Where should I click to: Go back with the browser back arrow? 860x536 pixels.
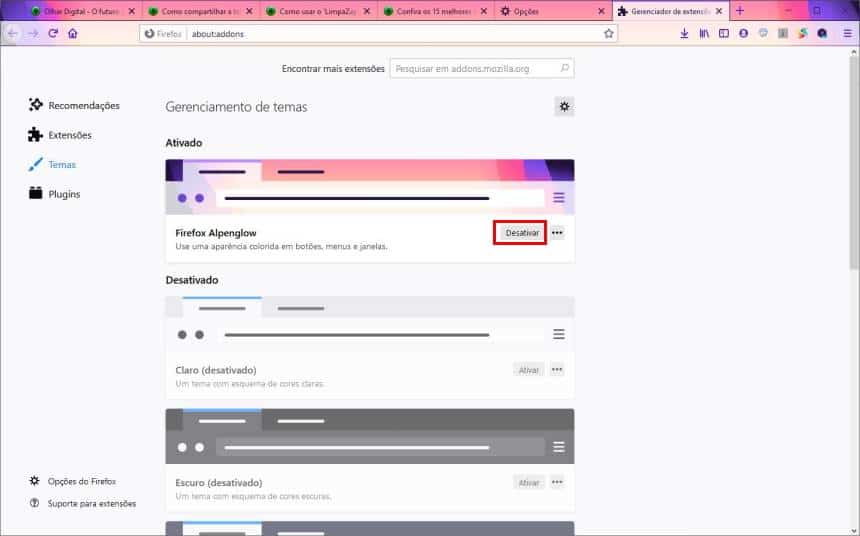(12, 33)
